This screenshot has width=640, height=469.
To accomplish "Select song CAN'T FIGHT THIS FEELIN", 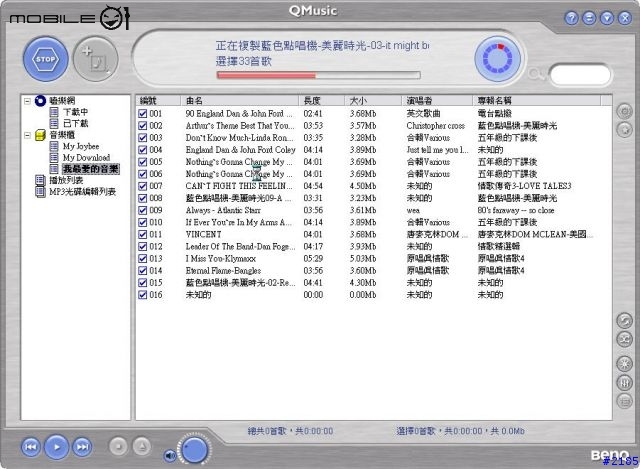I will (x=239, y=186).
